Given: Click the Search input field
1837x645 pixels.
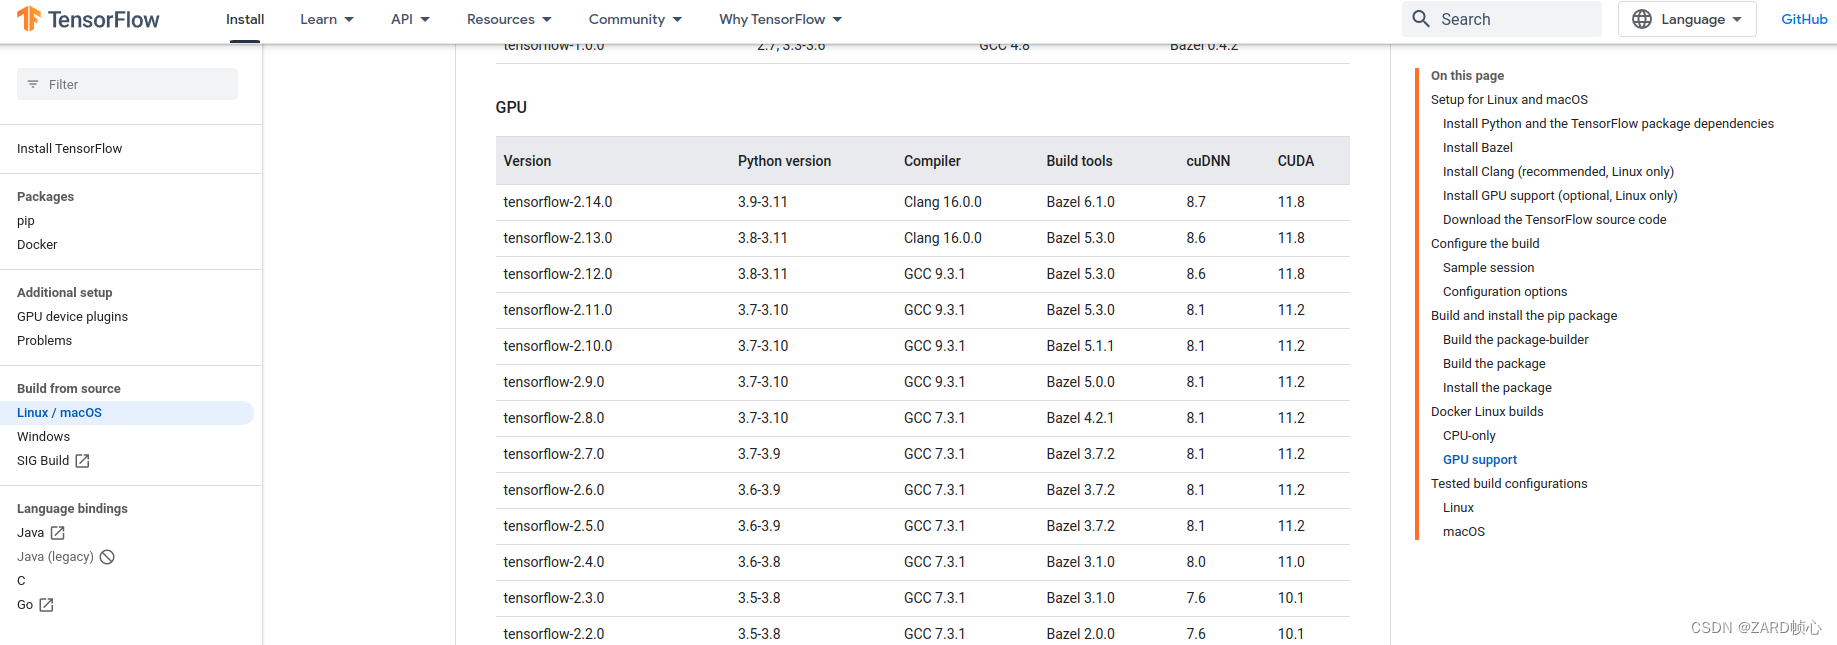Looking at the screenshot, I should (x=1502, y=19).
